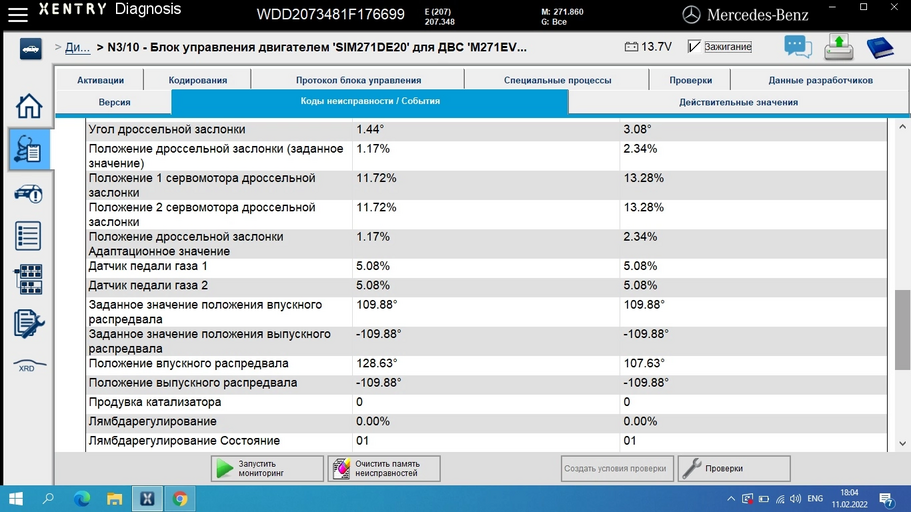Open Данные разработчиков tab
Viewport: 911px width, 512px height.
tap(820, 80)
